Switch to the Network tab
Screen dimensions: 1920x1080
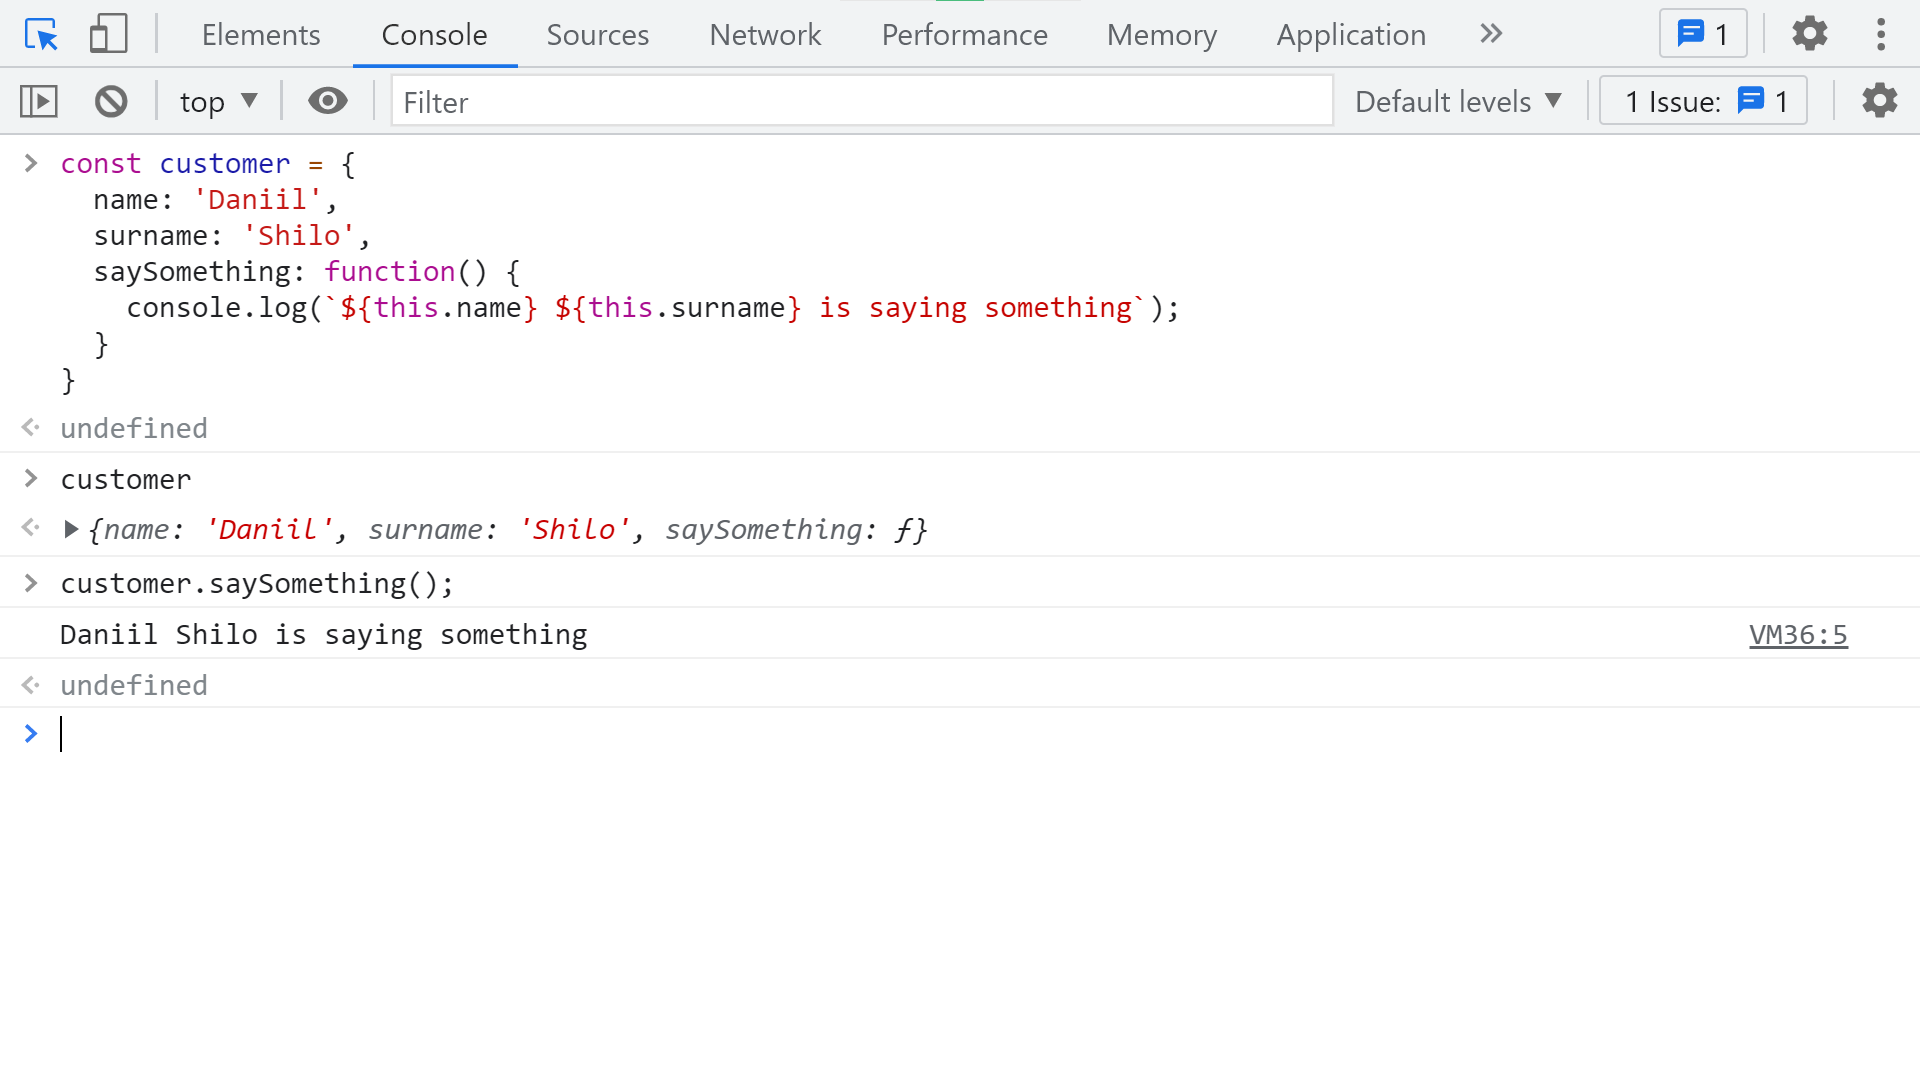(764, 35)
